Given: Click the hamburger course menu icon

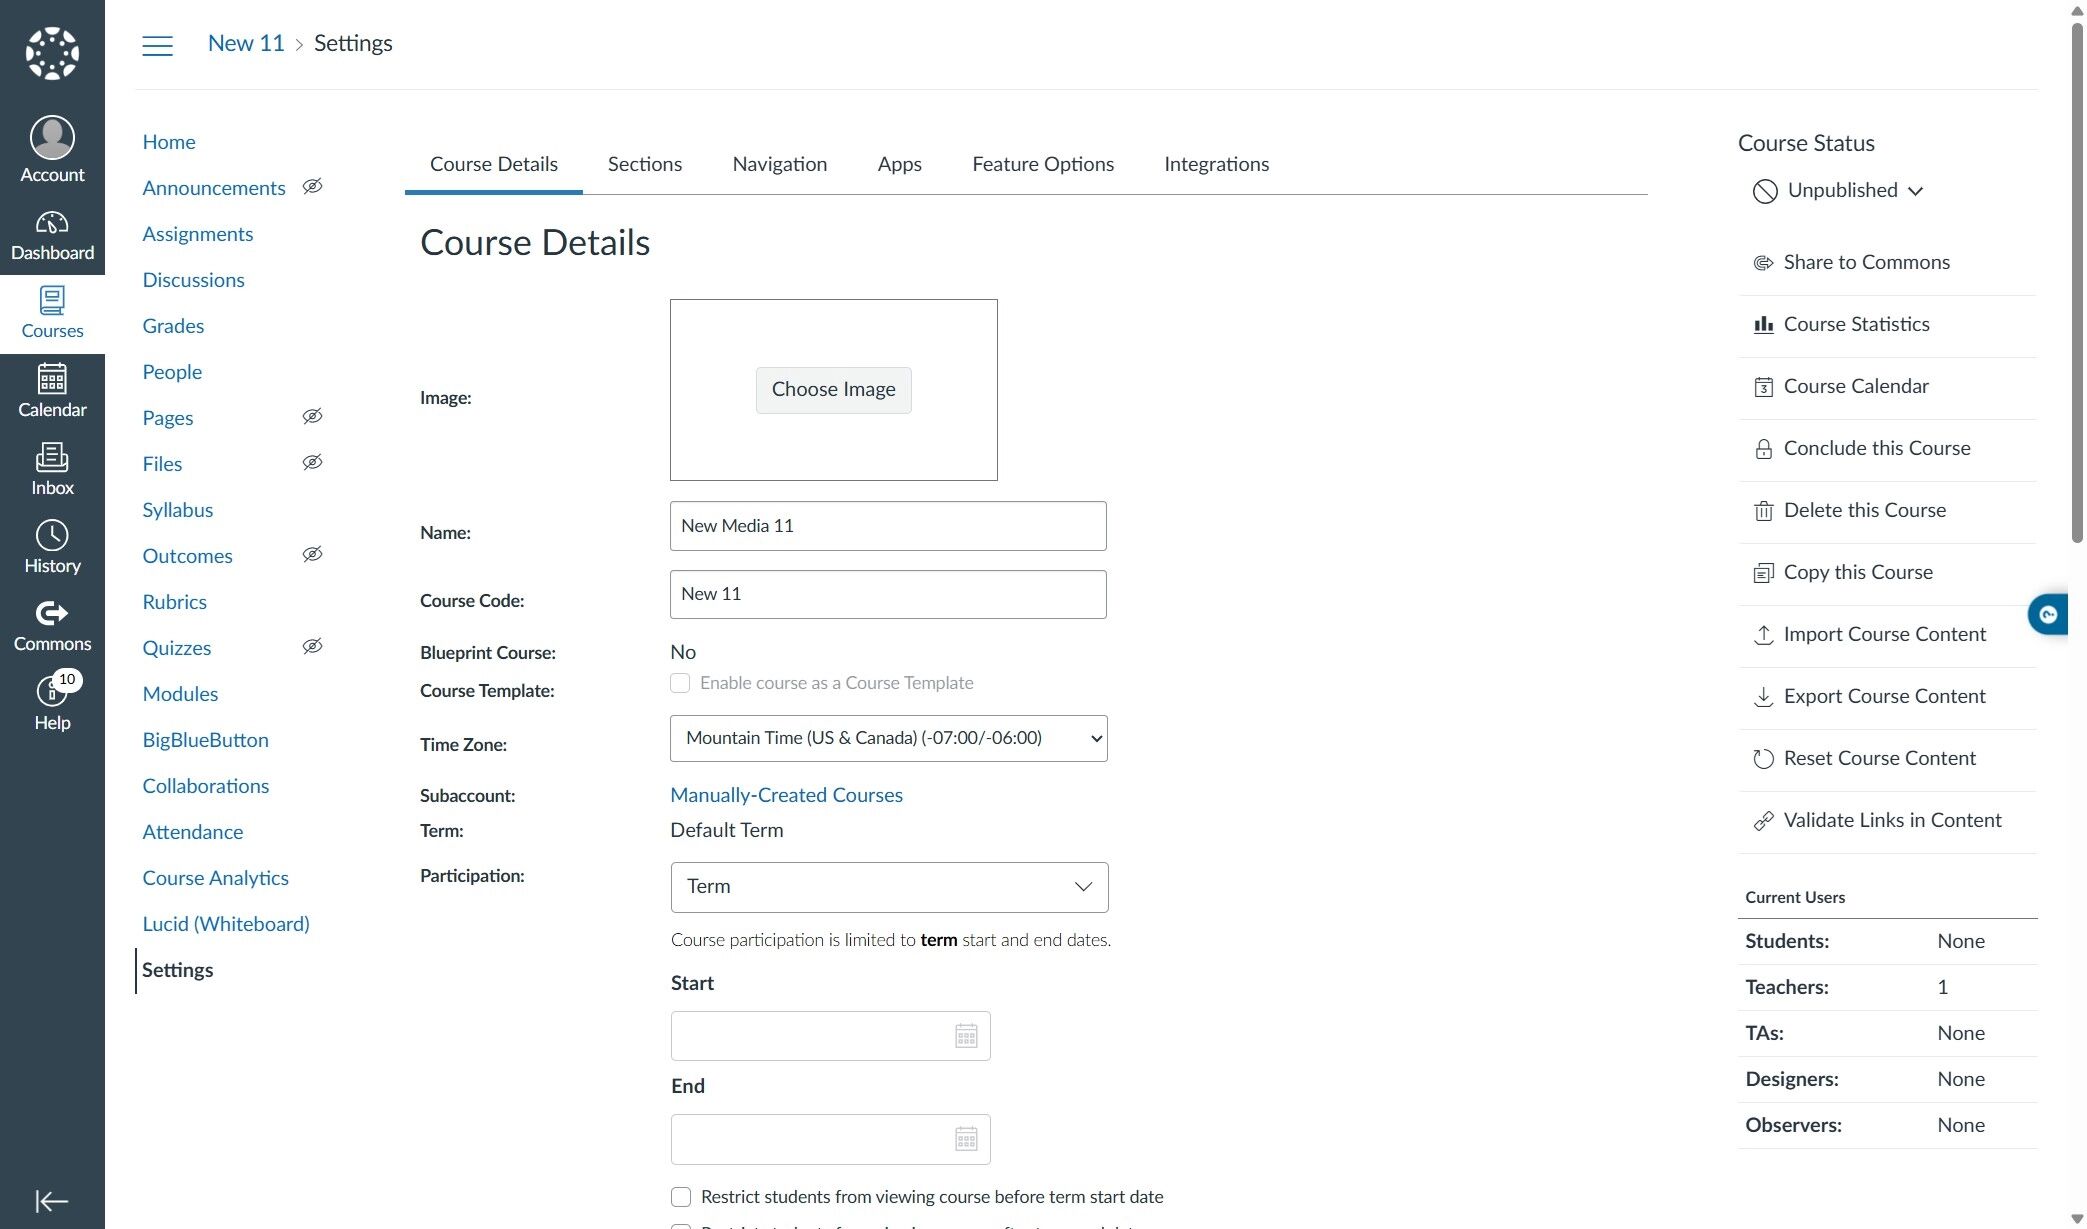Looking at the screenshot, I should pyautogui.click(x=157, y=45).
